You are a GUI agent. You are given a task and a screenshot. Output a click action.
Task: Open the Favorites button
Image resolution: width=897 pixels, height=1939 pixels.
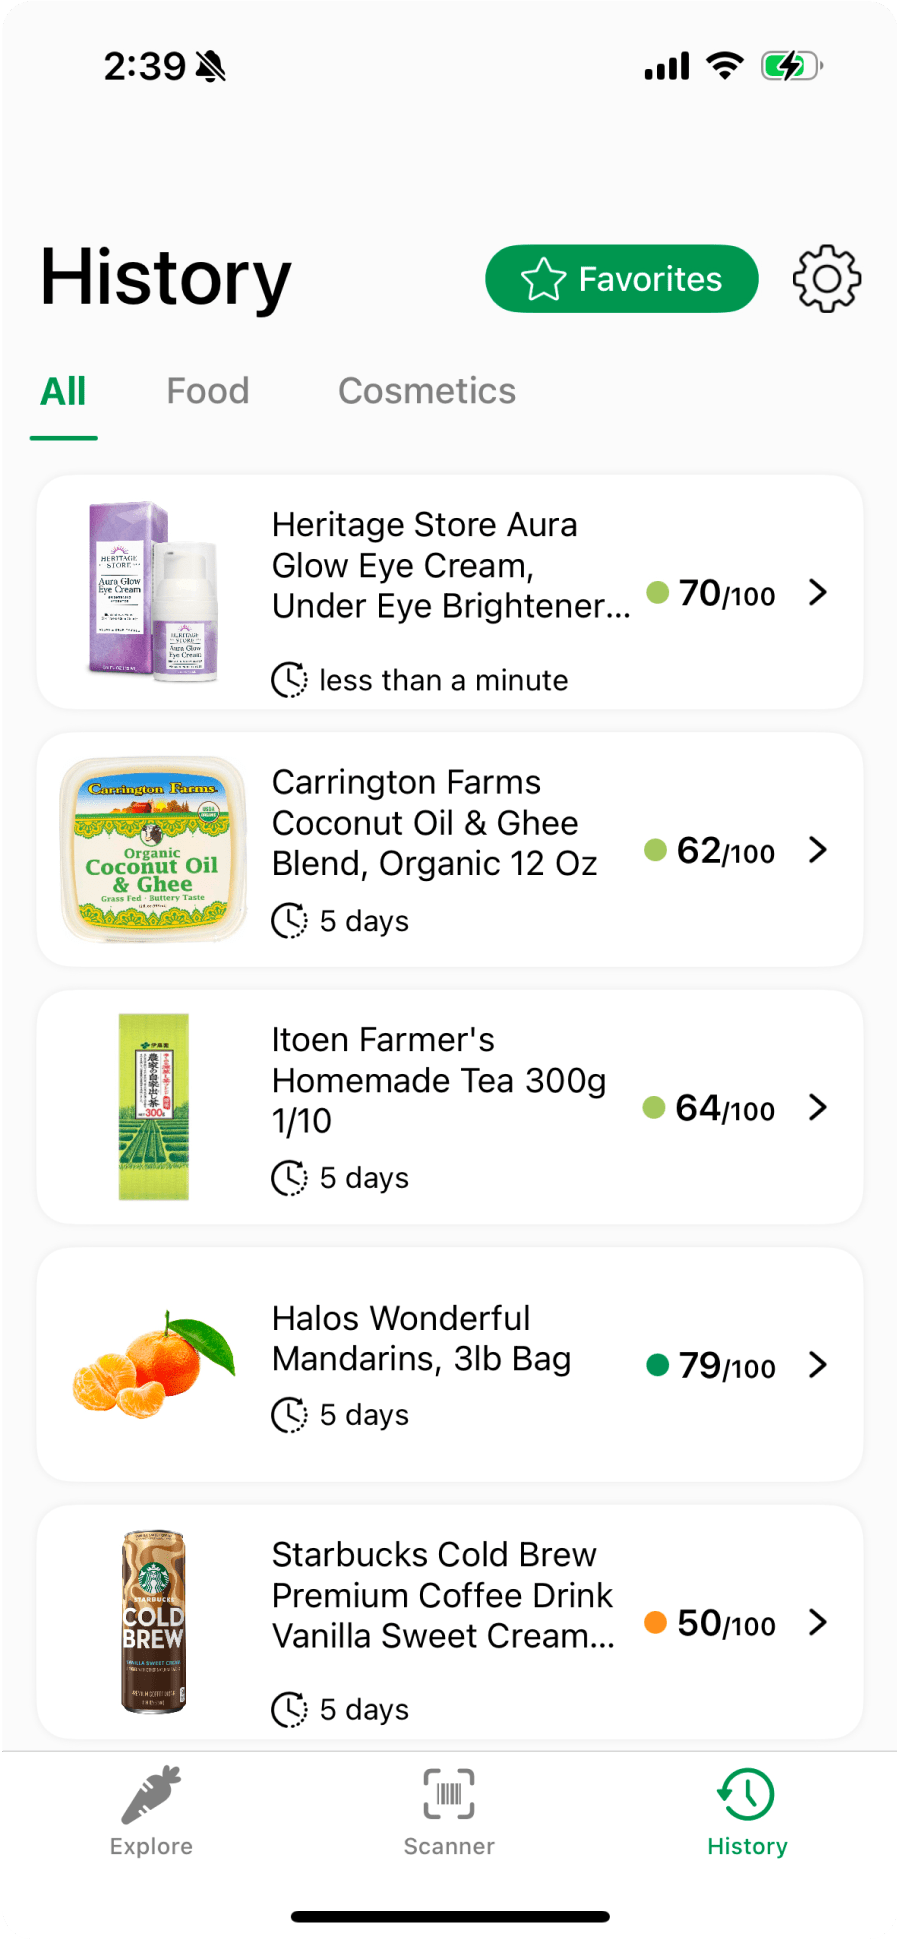pos(621,279)
